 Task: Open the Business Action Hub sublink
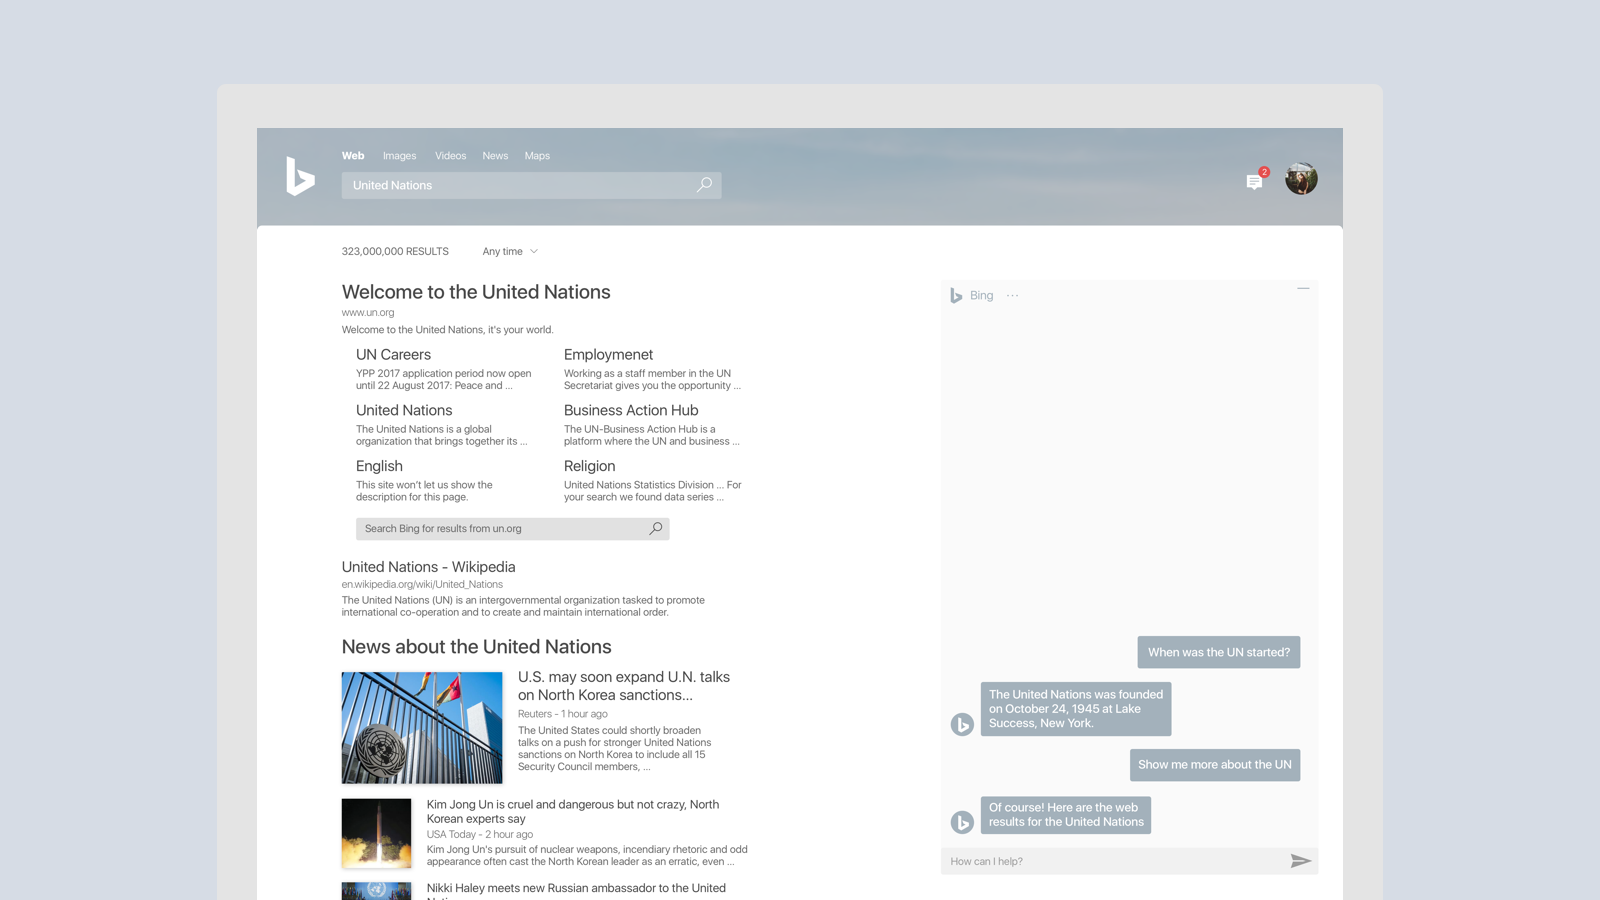coord(631,411)
